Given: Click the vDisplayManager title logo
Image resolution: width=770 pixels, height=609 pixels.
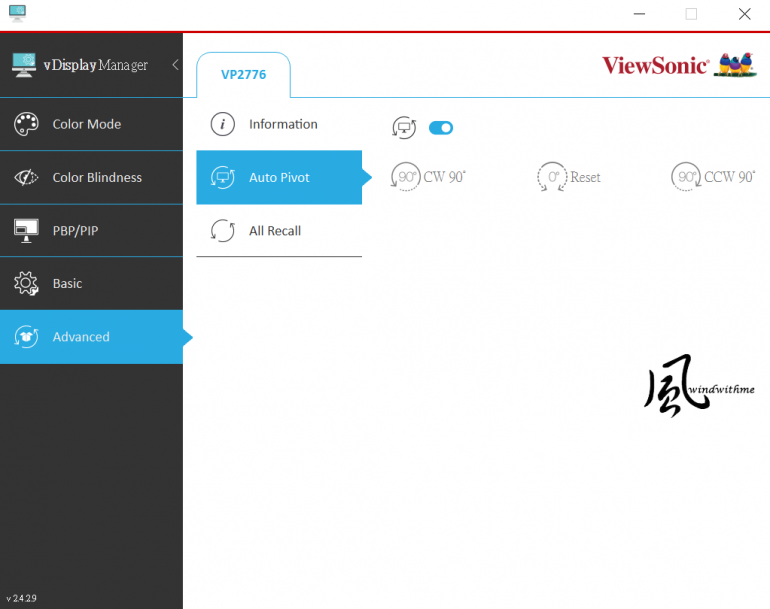Looking at the screenshot, I should (80, 65).
